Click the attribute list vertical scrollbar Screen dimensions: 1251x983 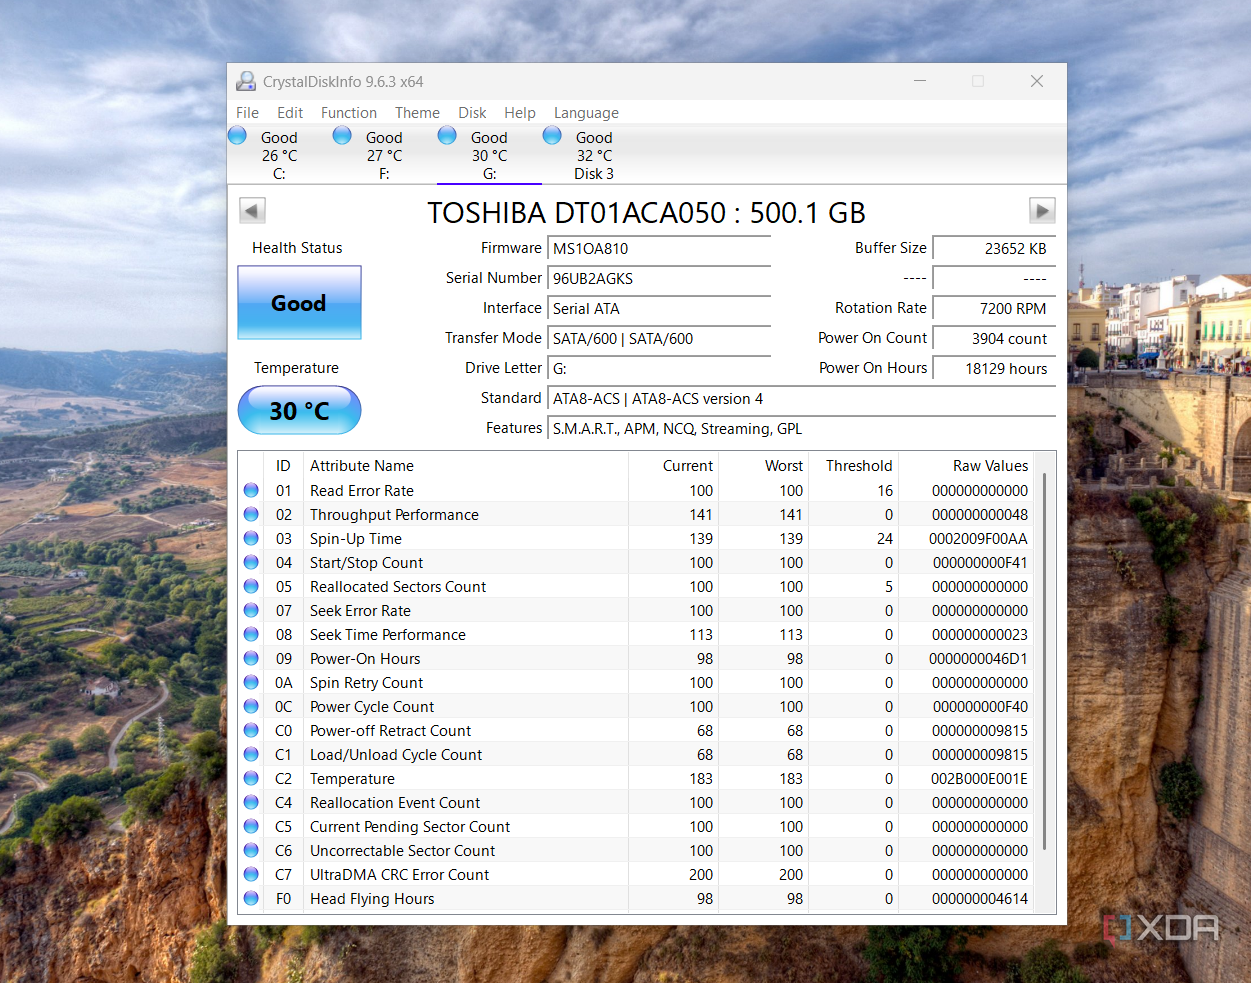pos(1046,662)
